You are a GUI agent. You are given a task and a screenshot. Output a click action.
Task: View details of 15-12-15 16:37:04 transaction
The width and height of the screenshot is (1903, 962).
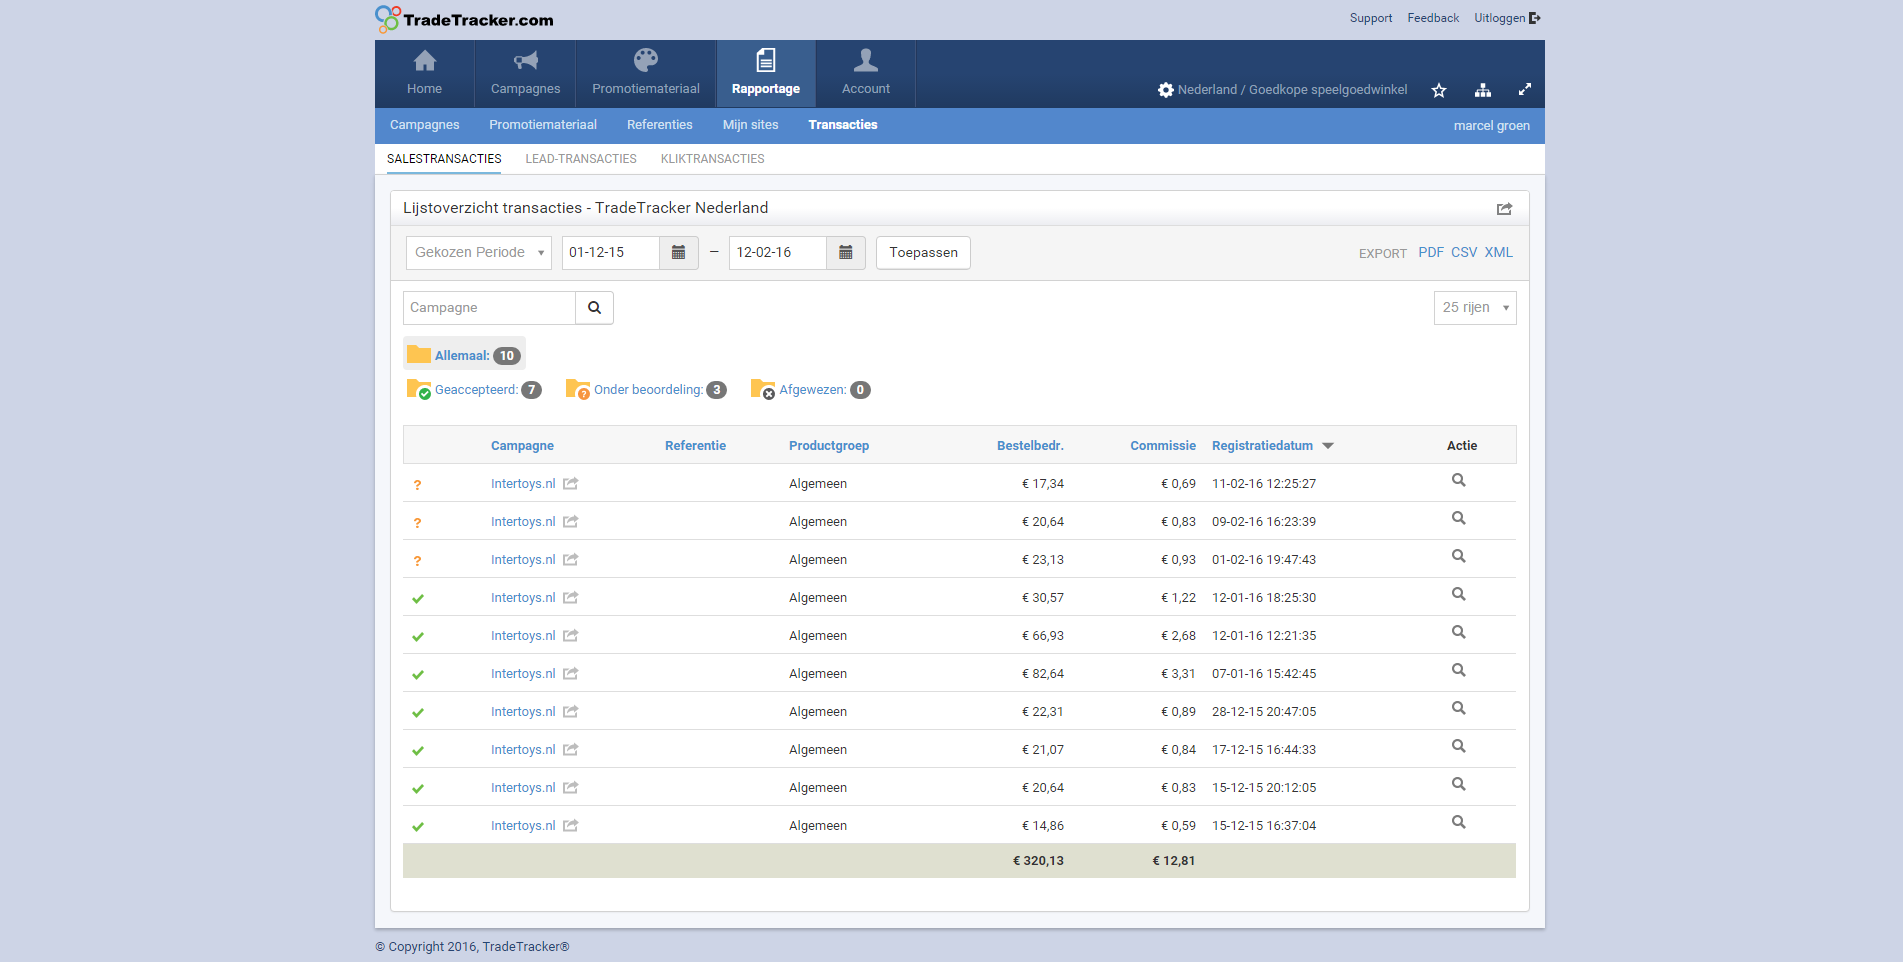(x=1459, y=822)
